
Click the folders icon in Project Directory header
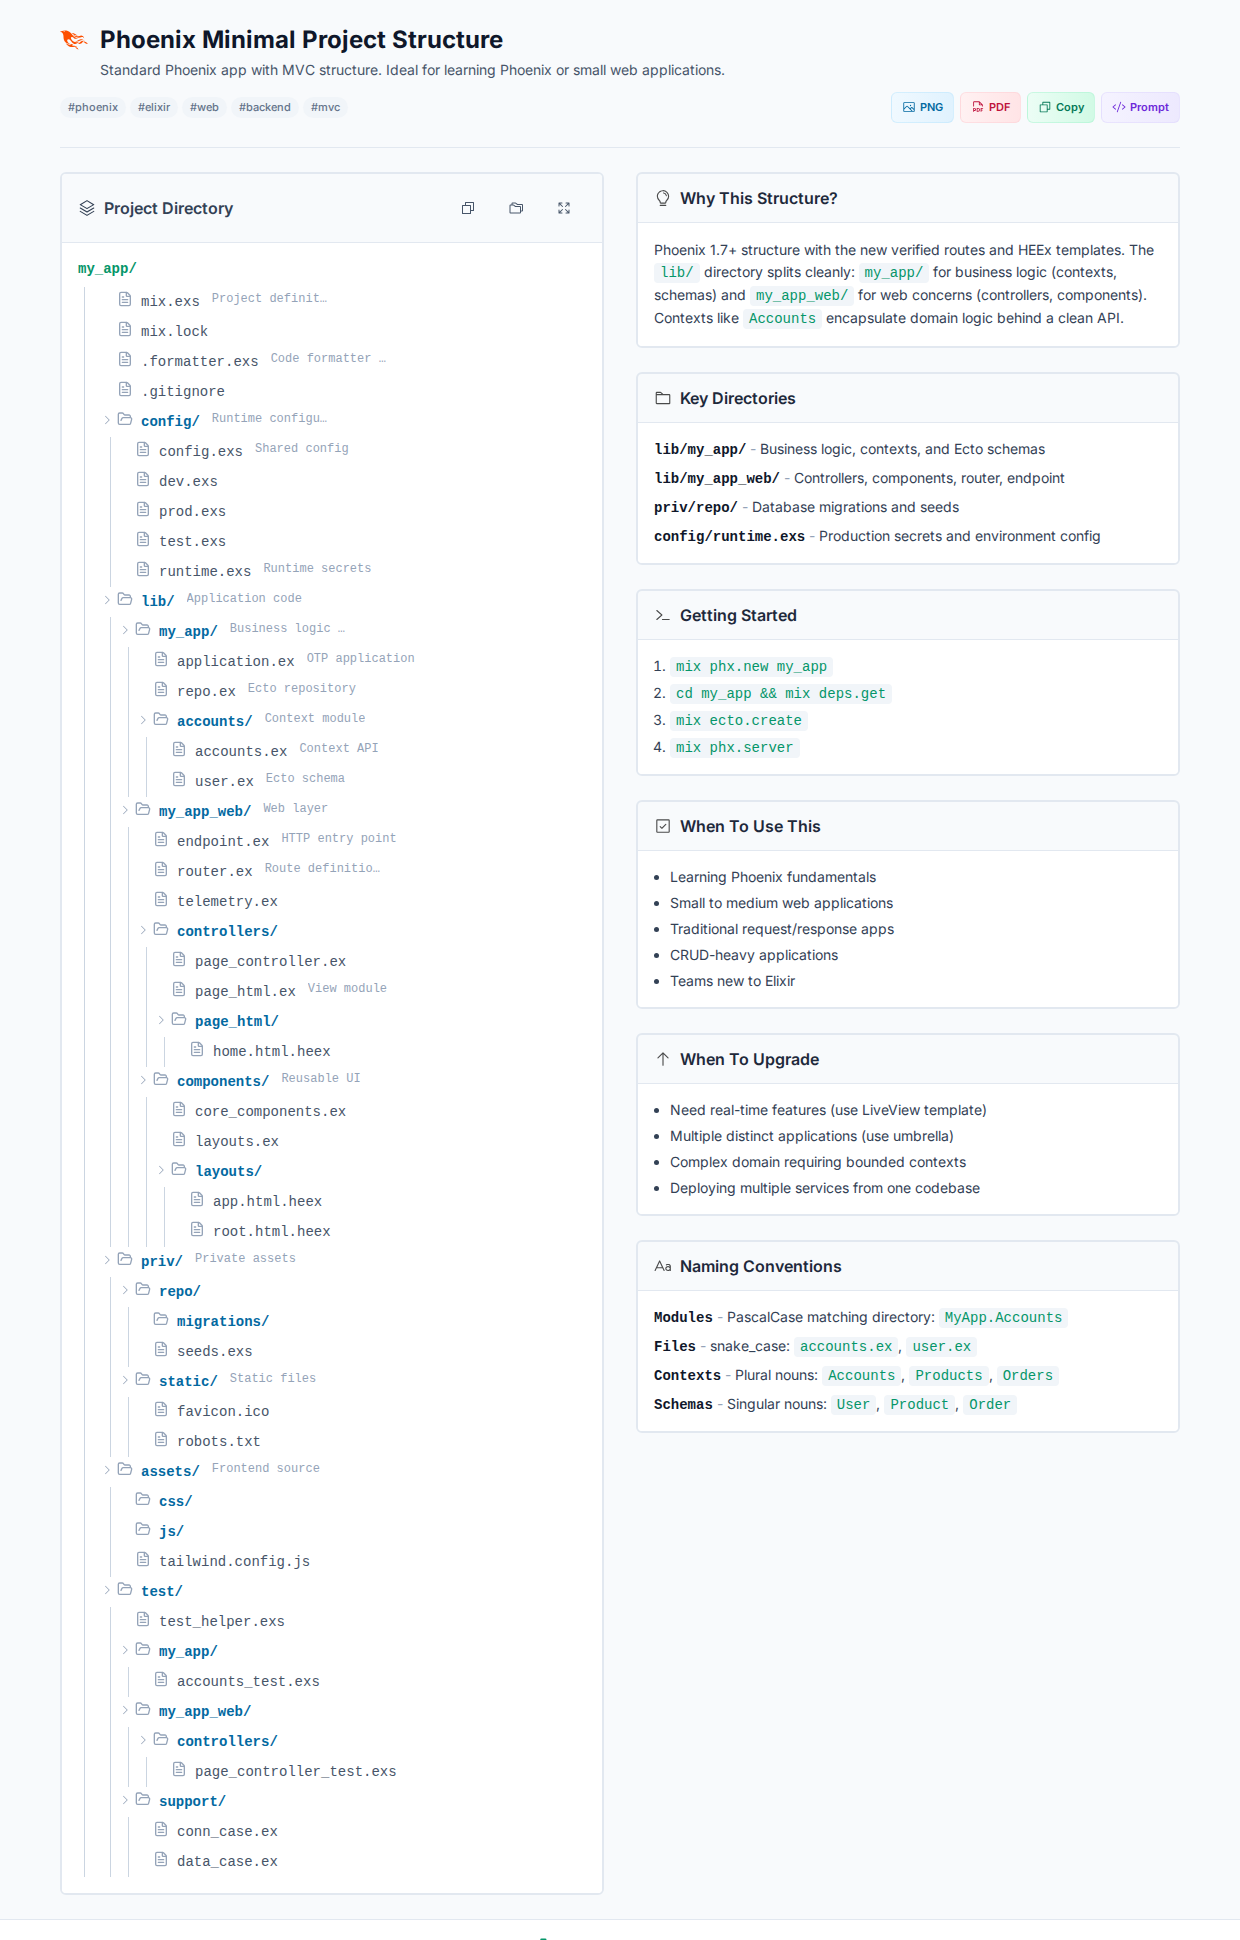pos(516,208)
